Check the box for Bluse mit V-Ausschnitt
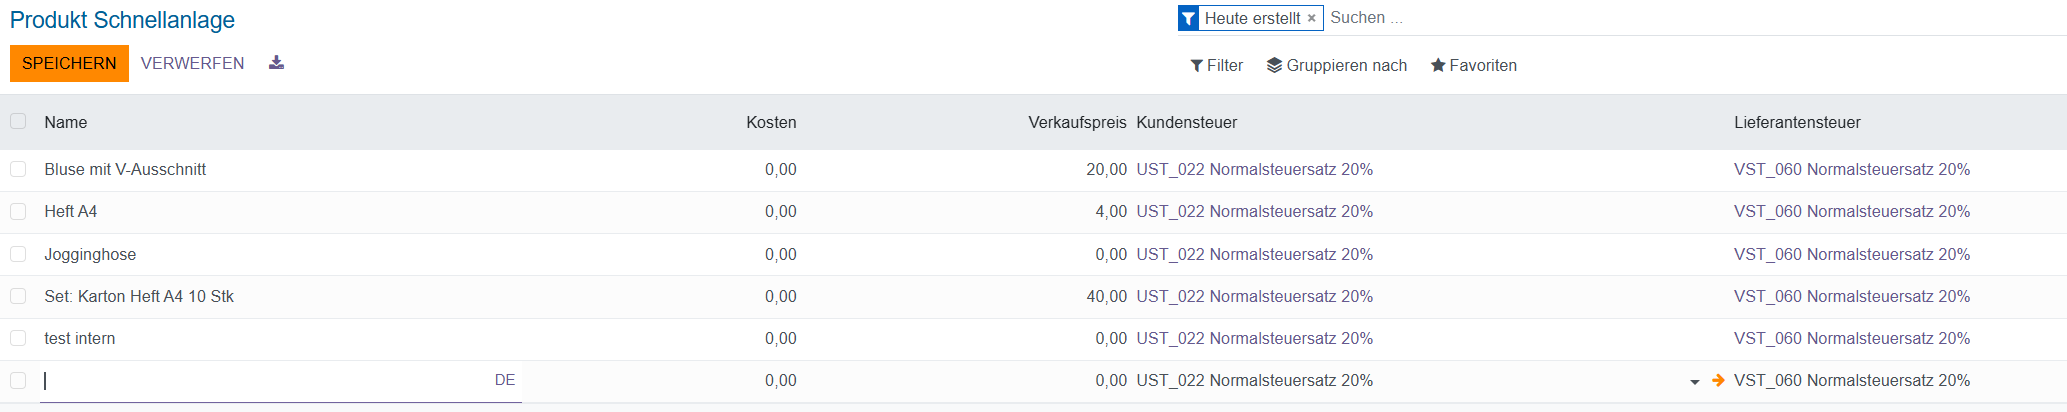This screenshot has height=412, width=2067. coord(18,169)
